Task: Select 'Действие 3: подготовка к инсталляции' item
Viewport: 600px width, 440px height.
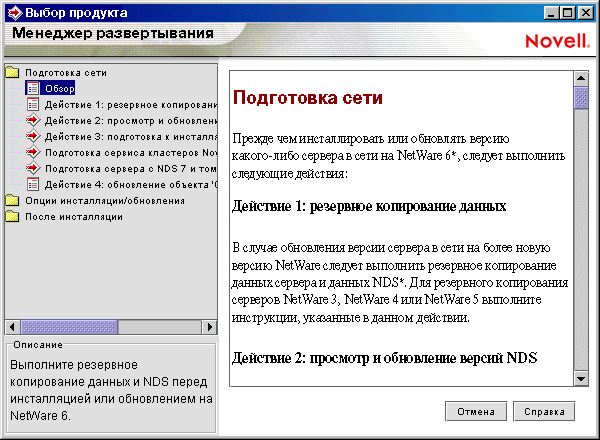Action: [131, 137]
